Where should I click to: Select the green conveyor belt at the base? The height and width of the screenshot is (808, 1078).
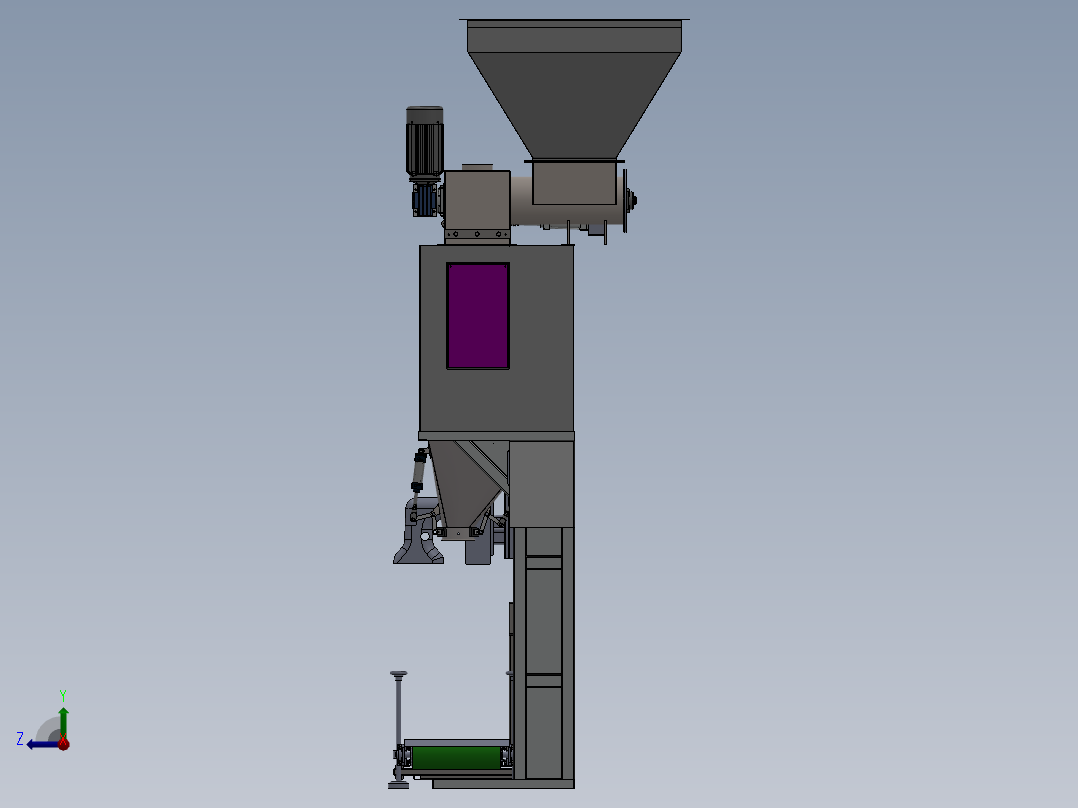(x=456, y=758)
